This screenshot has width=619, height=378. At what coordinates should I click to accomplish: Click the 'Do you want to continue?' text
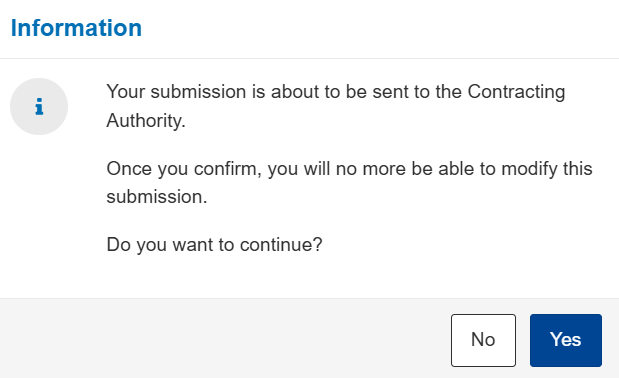coord(214,245)
